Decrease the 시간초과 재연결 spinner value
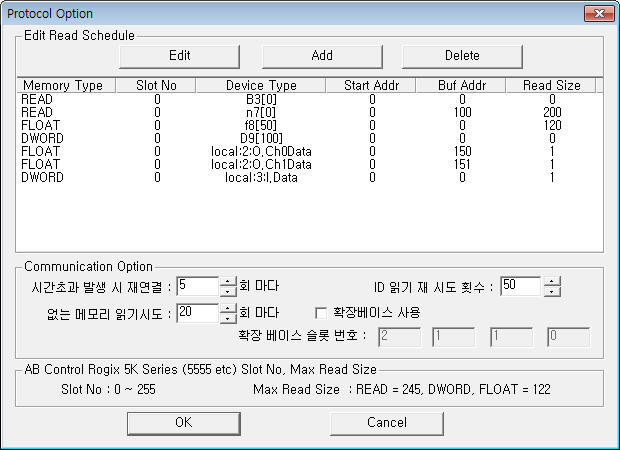 (227, 291)
